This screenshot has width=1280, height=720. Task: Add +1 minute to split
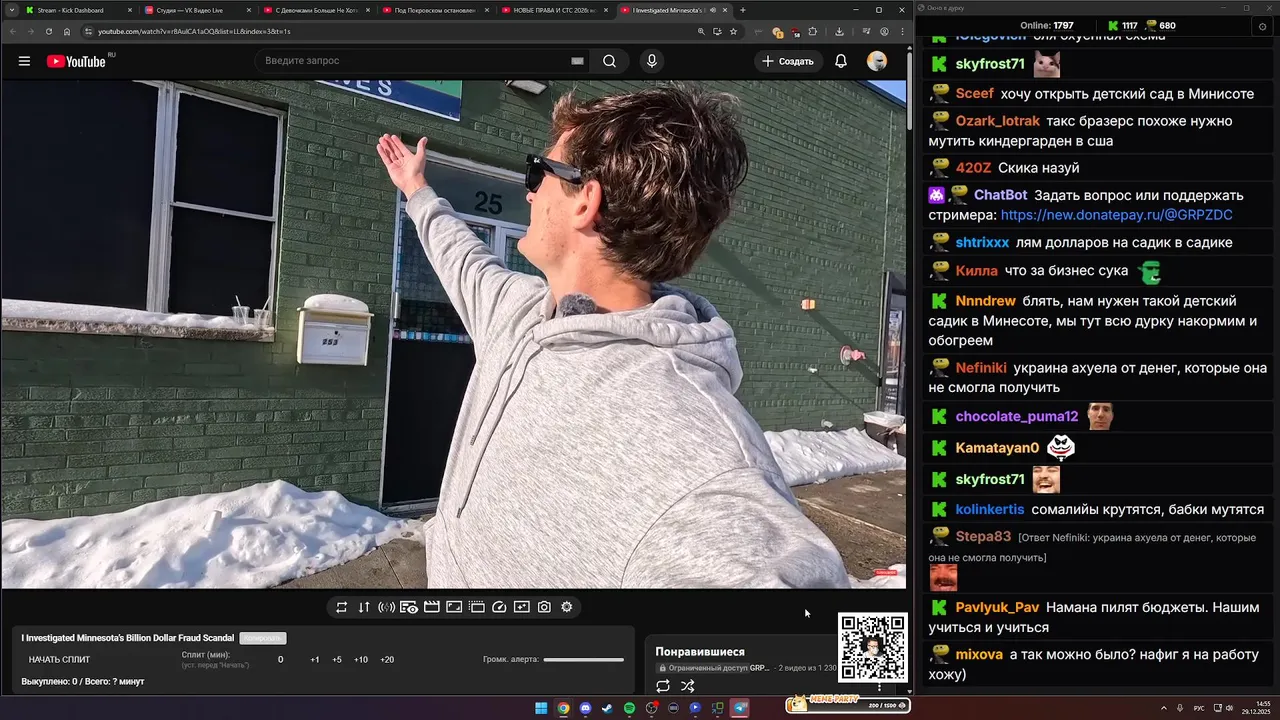[x=315, y=659]
